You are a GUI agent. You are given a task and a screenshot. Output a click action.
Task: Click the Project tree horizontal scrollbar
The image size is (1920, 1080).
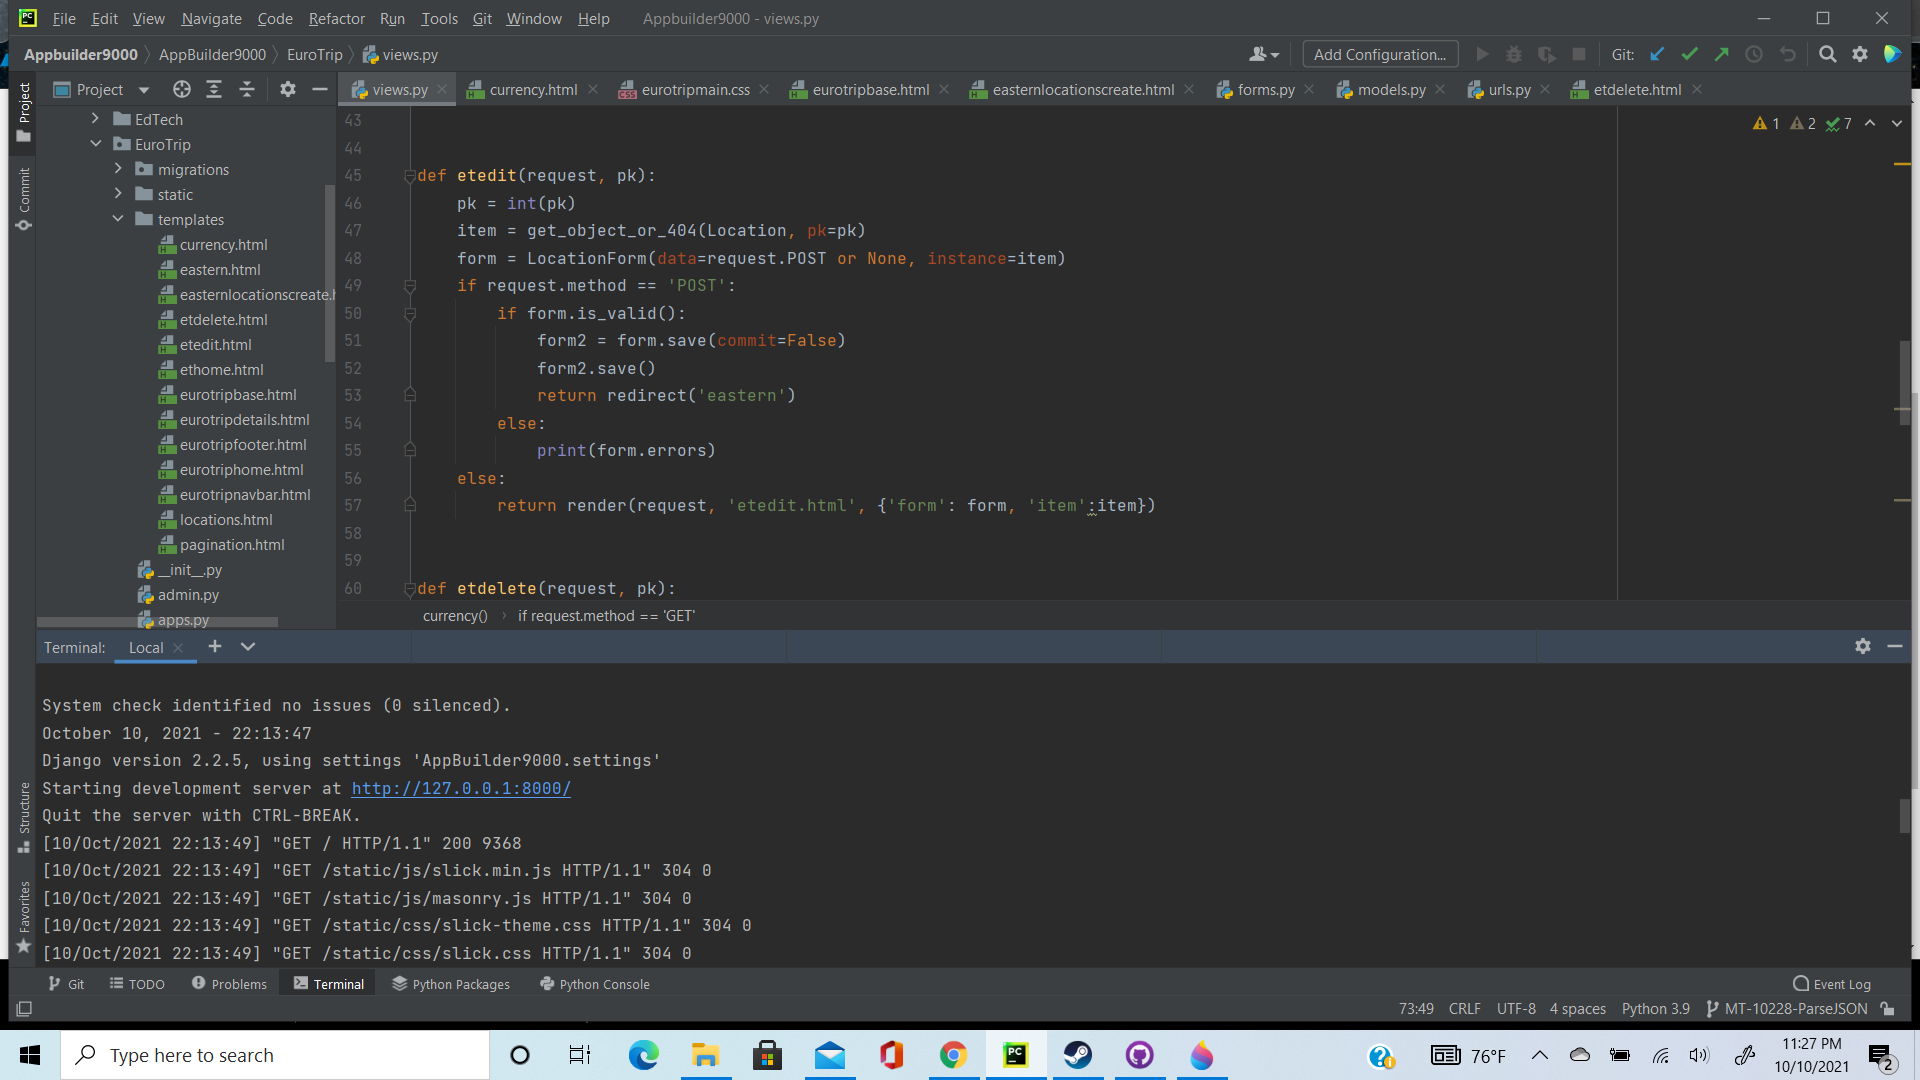157,622
